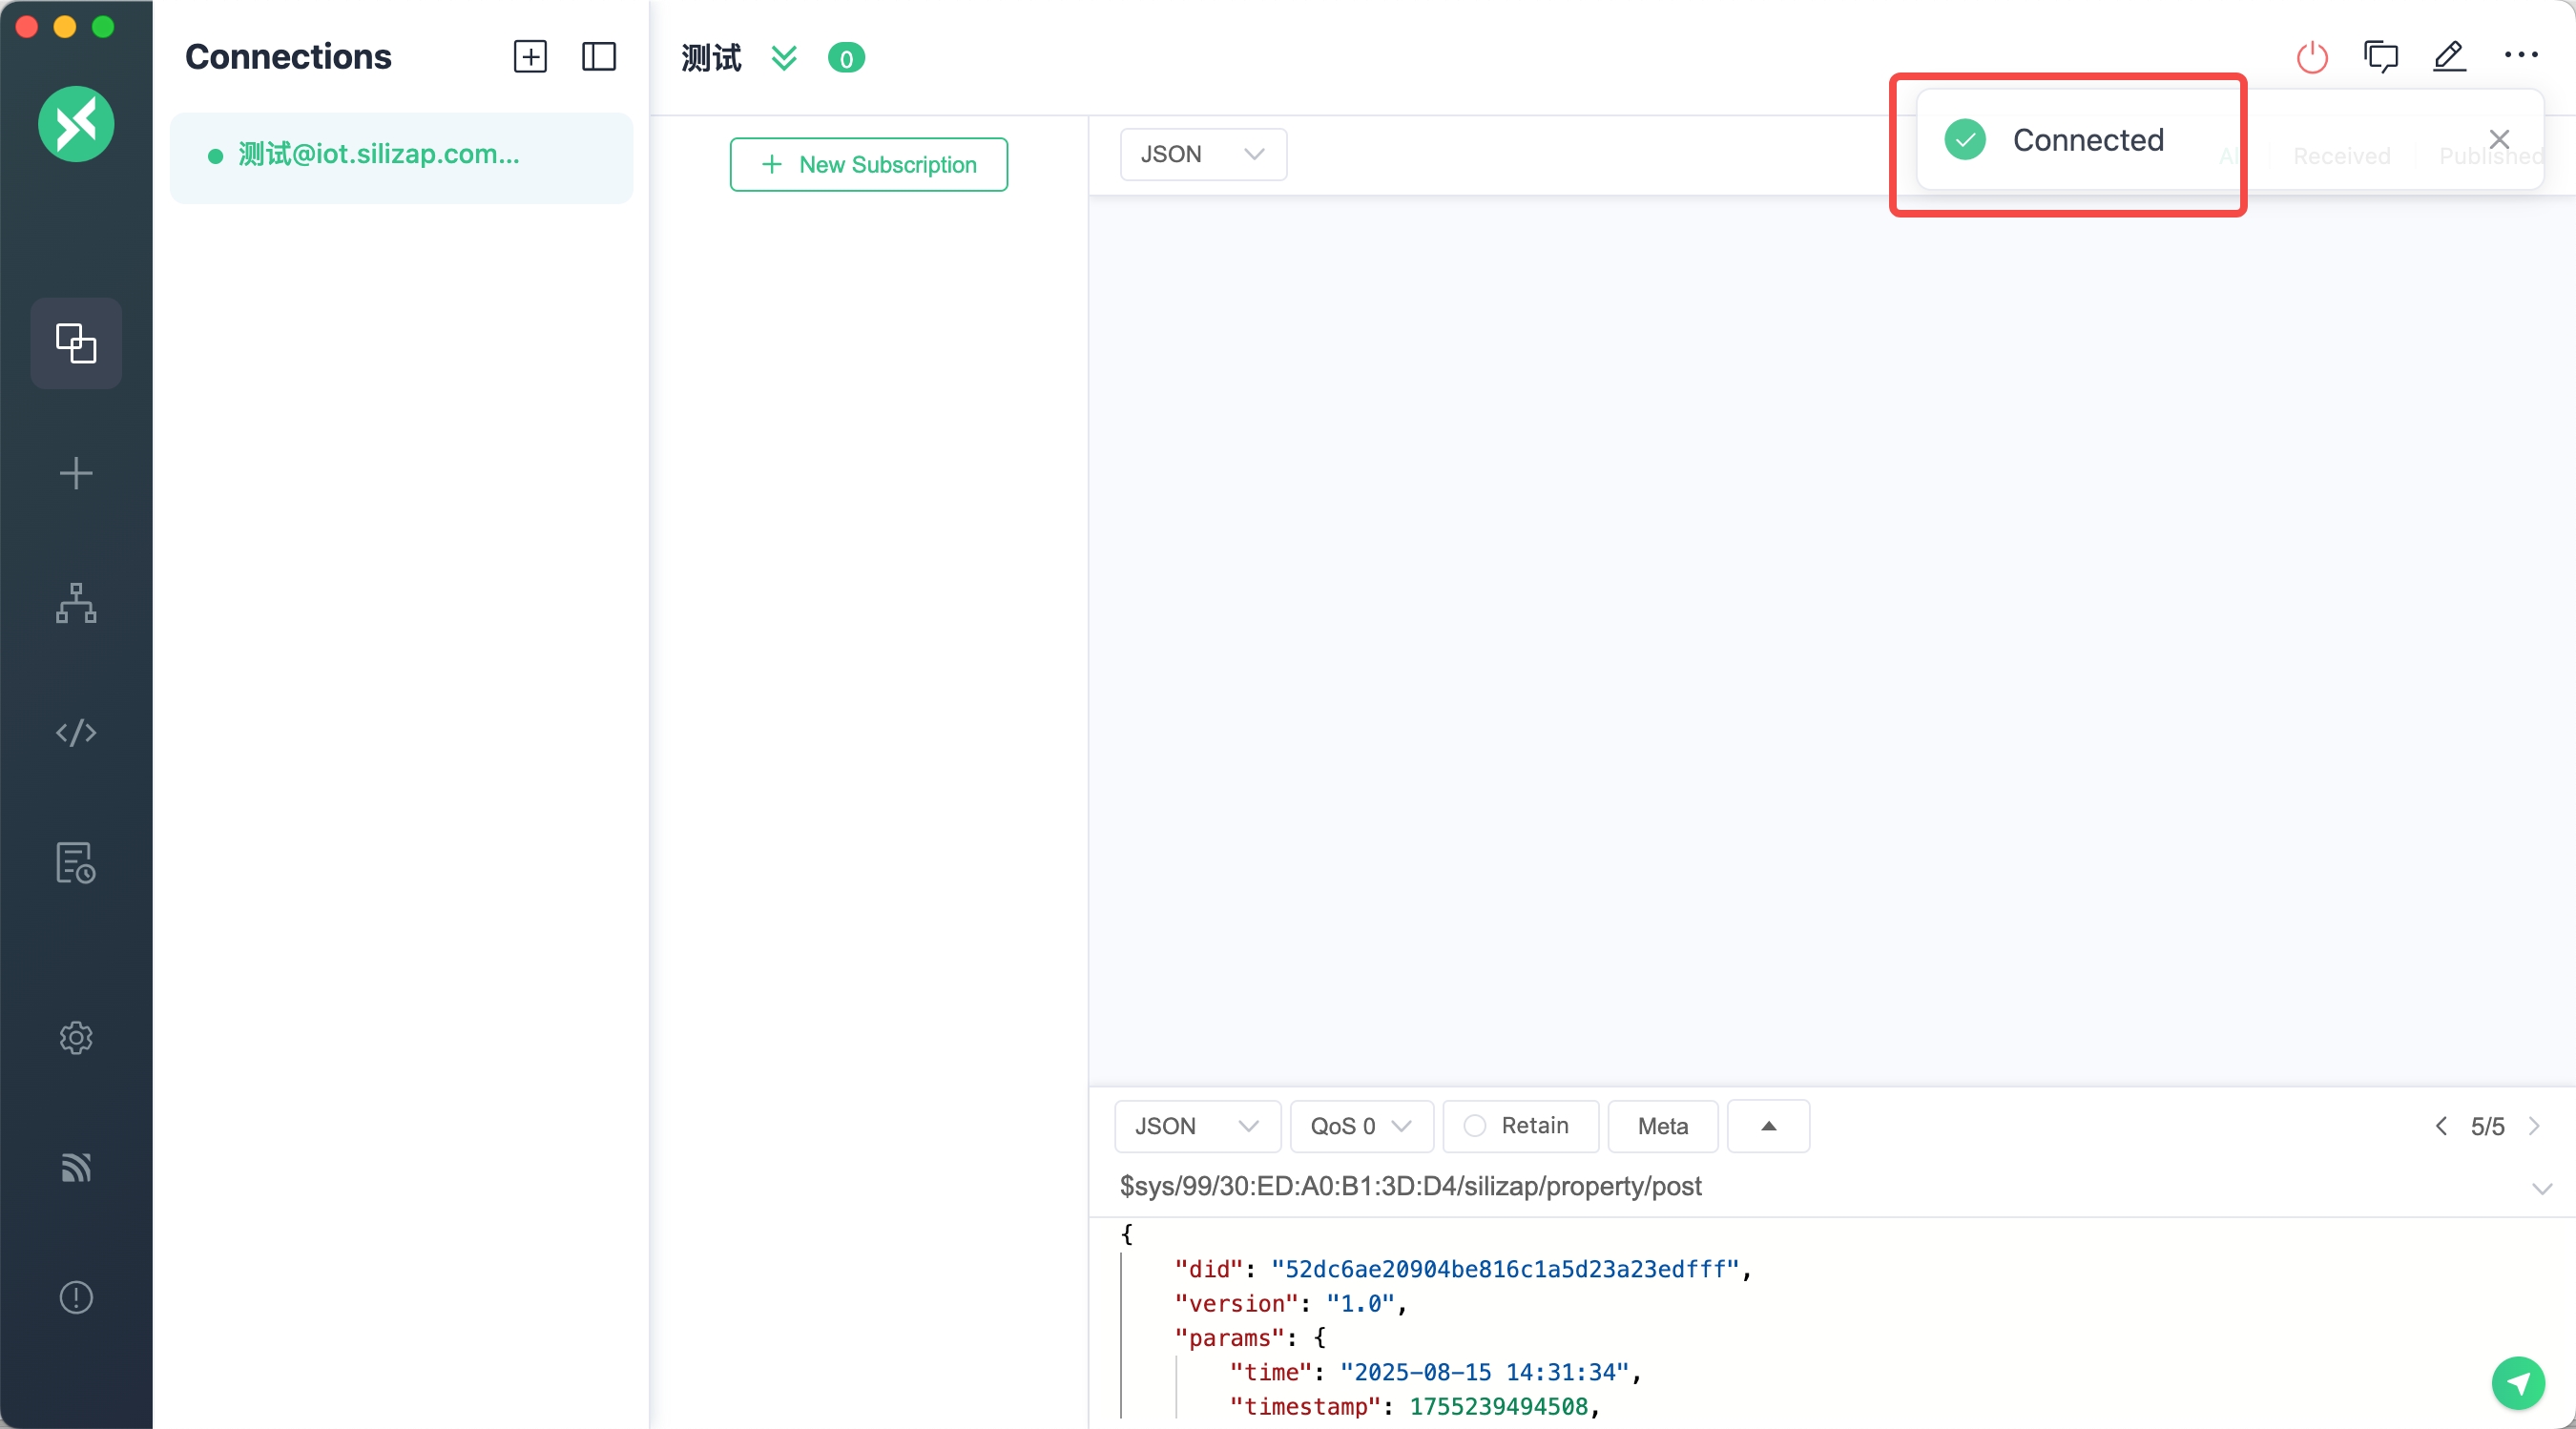
Task: Open the received payload JSON dropdown
Action: pyautogui.click(x=1202, y=154)
